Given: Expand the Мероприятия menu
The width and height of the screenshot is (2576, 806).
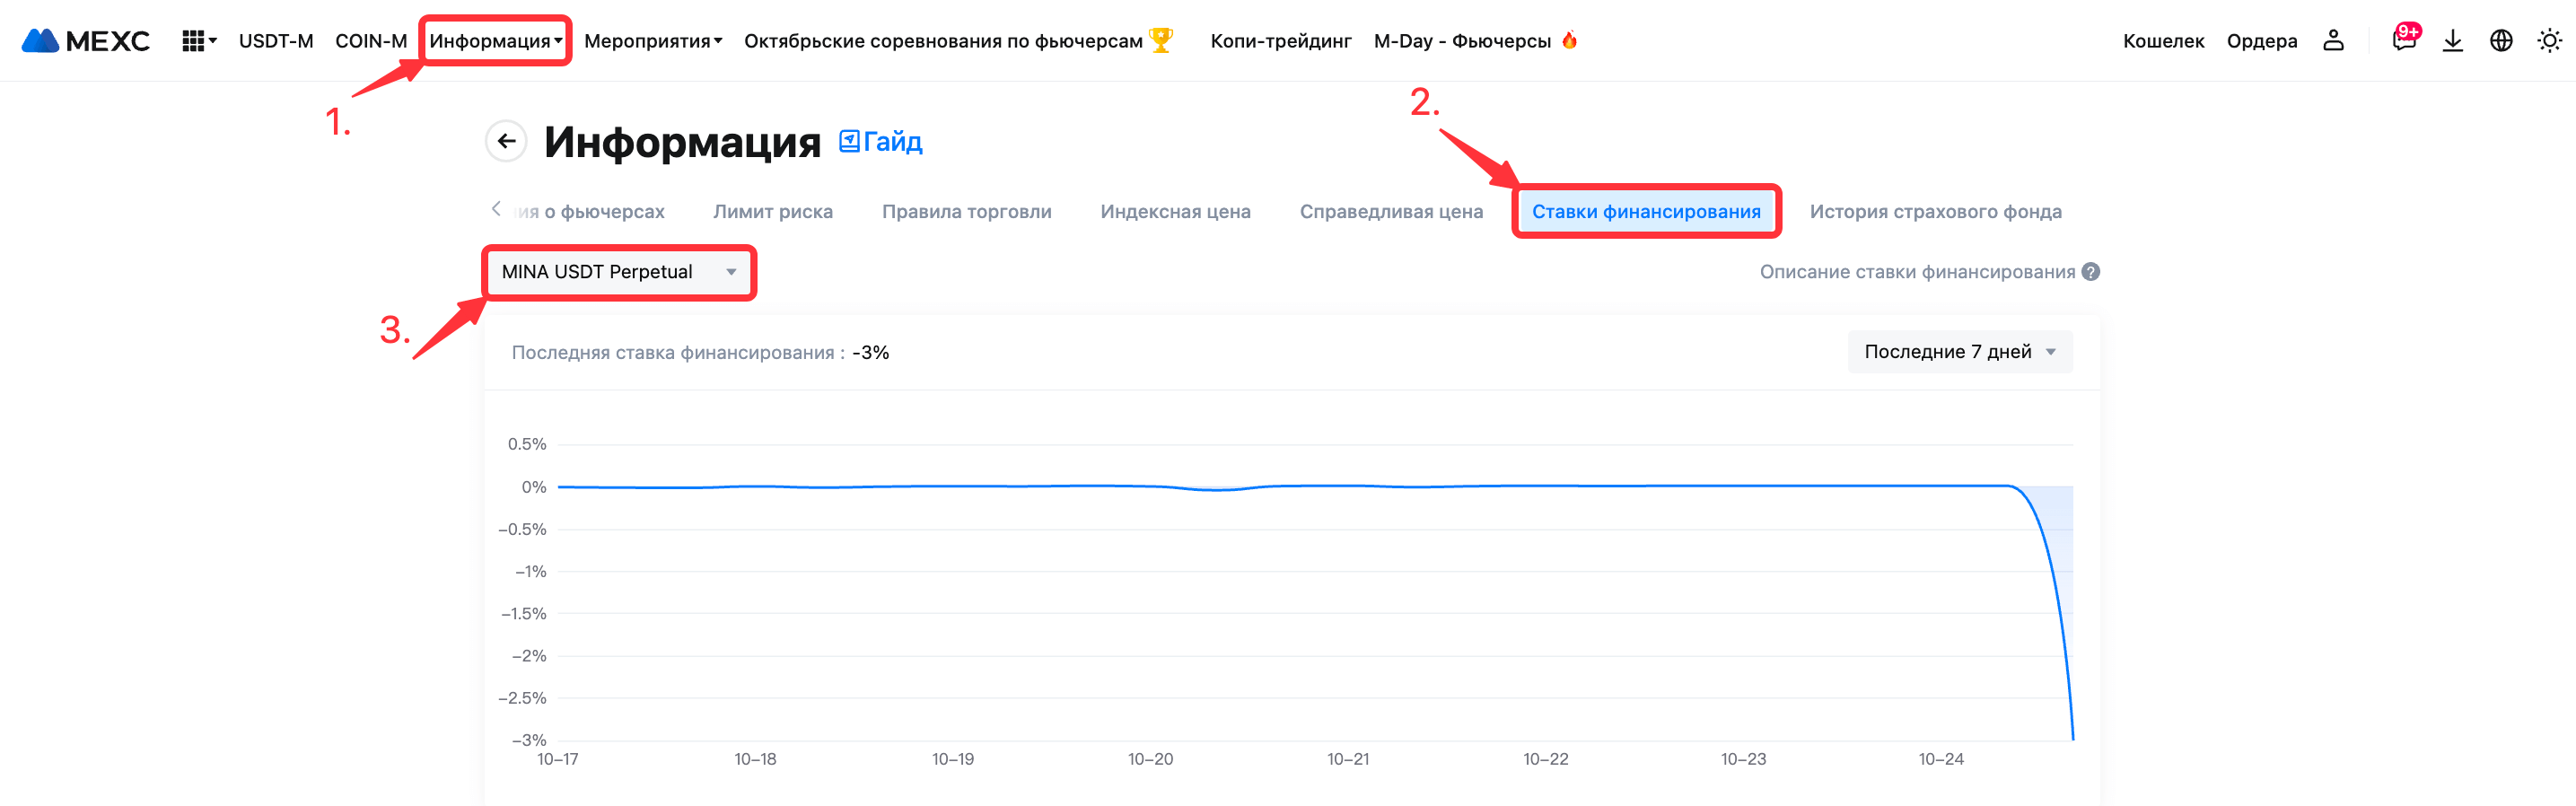Looking at the screenshot, I should tap(652, 41).
